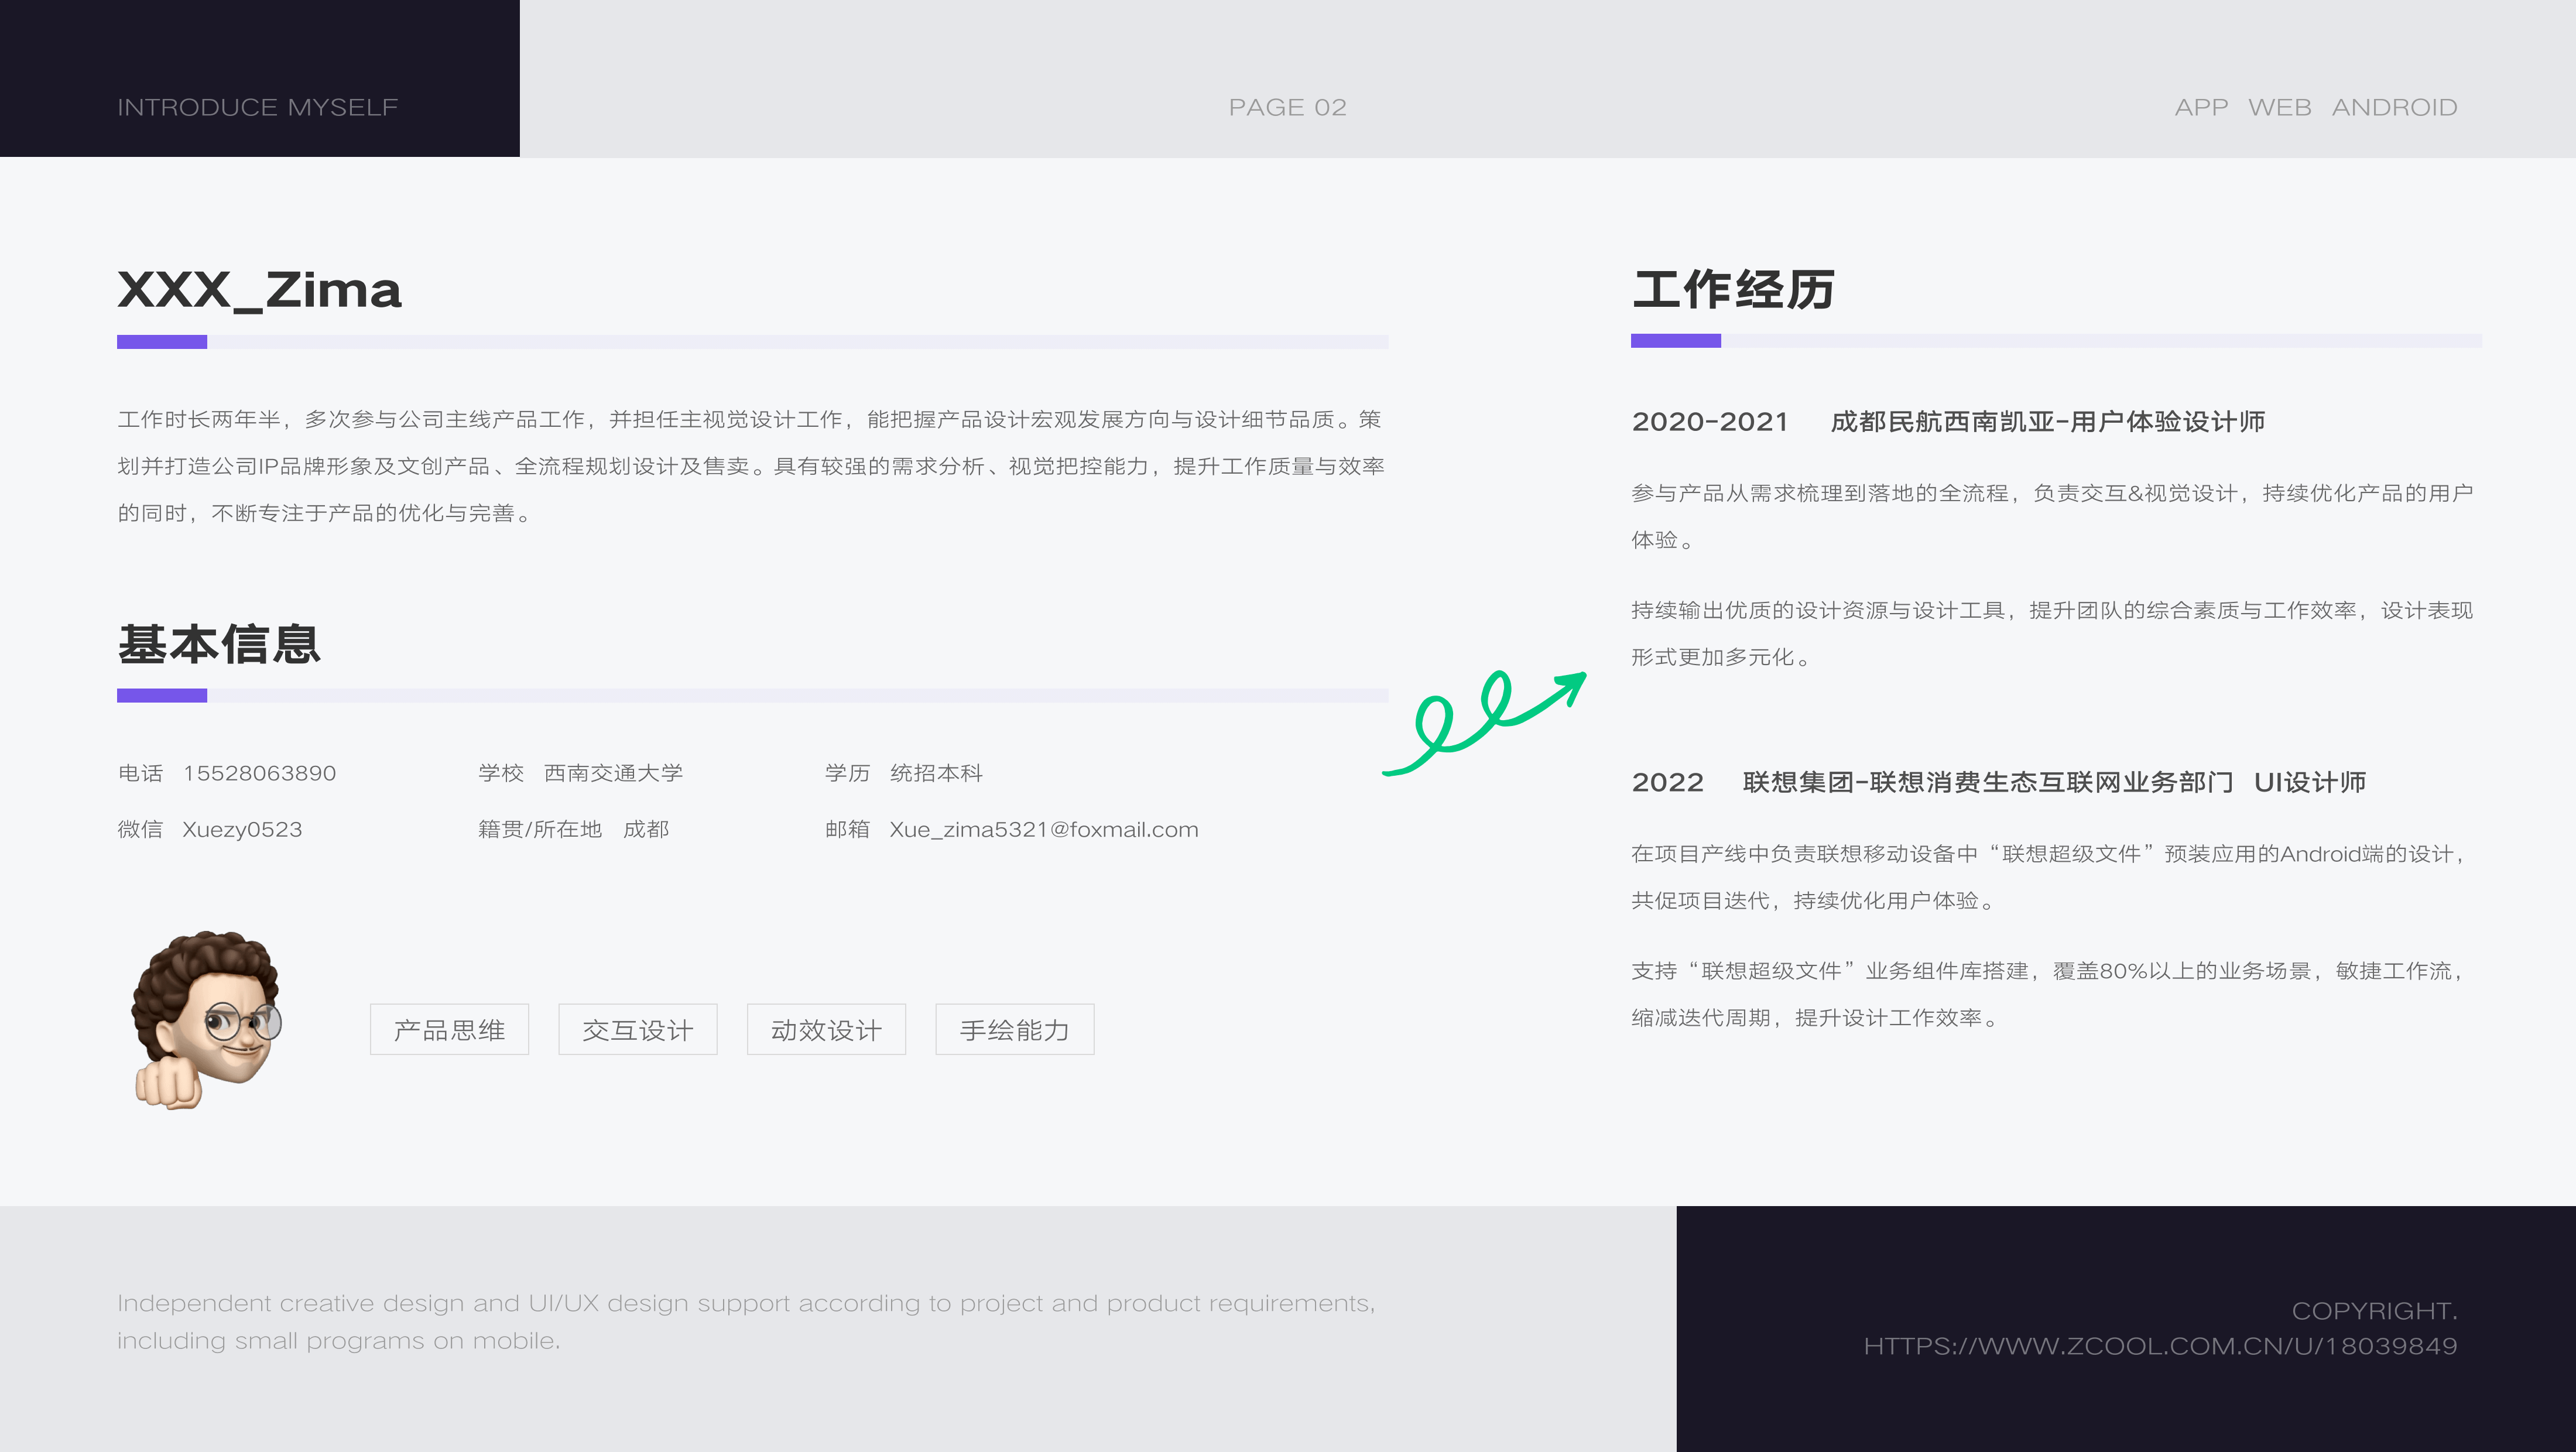
Task: Click the 邮箱 field label
Action: (x=847, y=829)
